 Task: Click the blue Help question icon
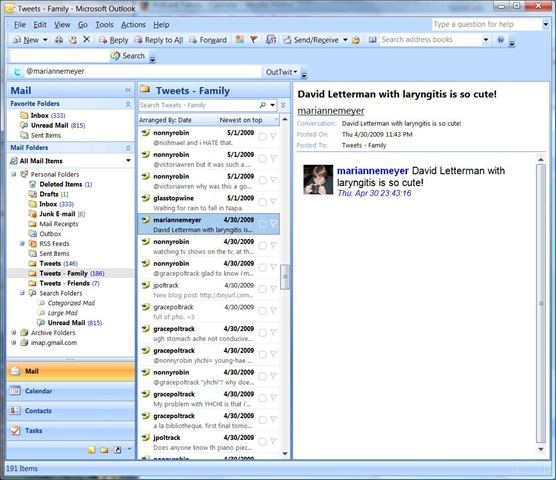pos(500,39)
